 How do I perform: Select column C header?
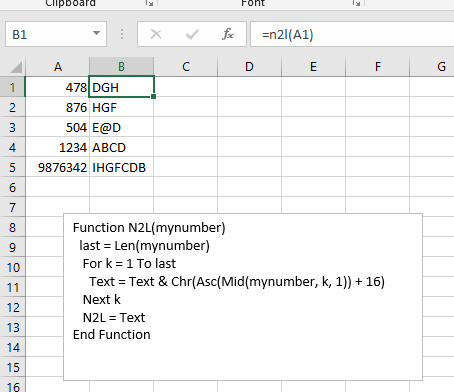186,67
